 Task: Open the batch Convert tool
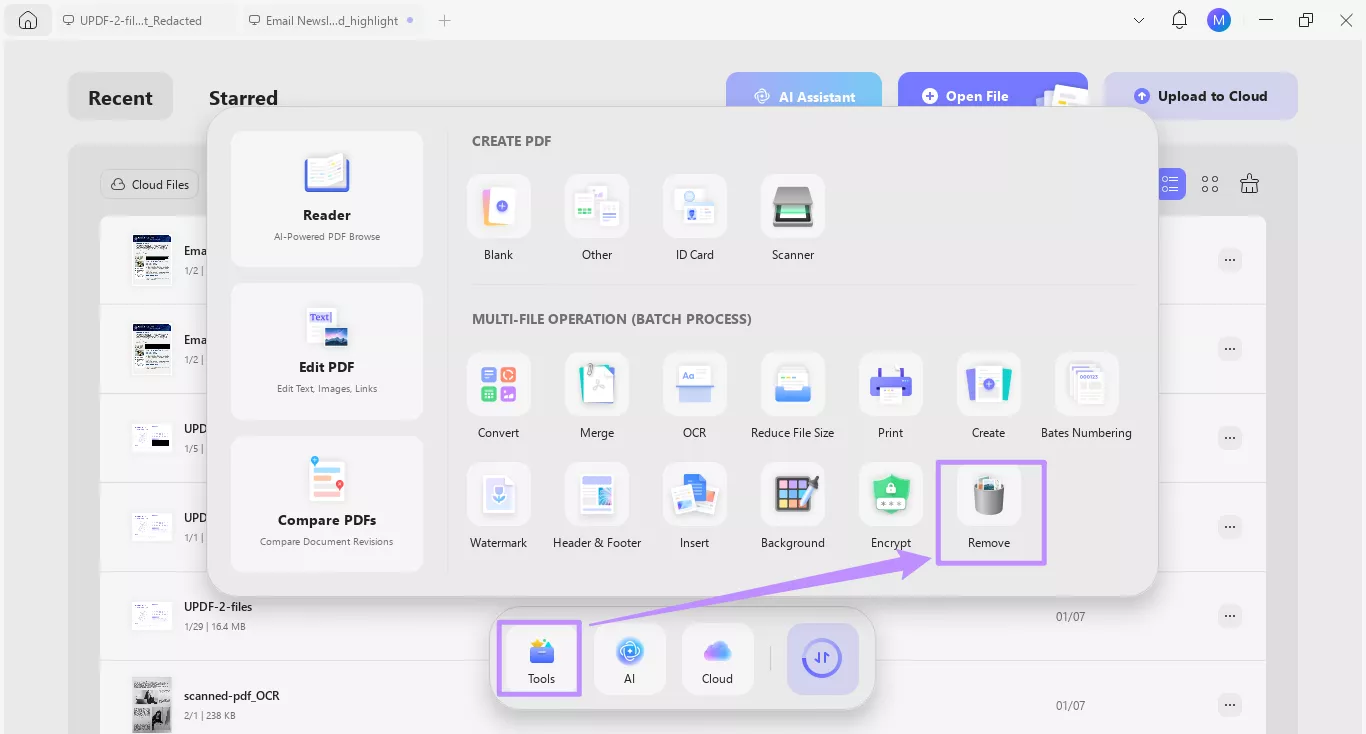(x=499, y=397)
